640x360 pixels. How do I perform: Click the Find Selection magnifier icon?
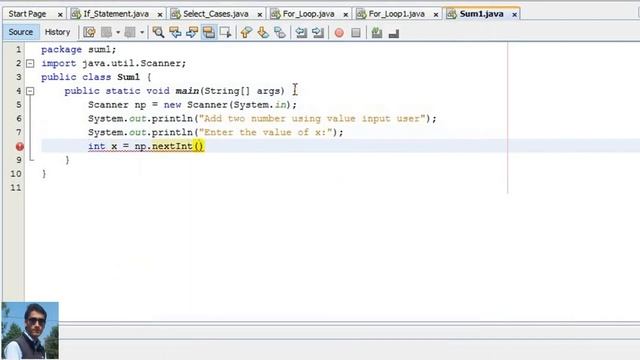pos(158,32)
